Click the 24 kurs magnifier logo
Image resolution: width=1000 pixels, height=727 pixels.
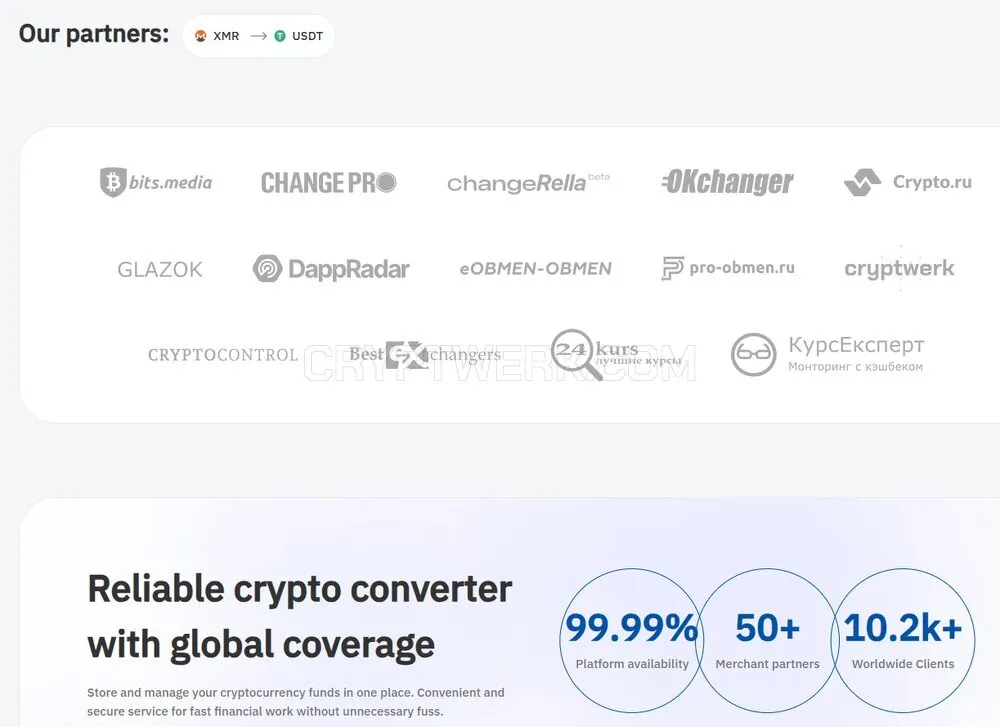coord(616,355)
